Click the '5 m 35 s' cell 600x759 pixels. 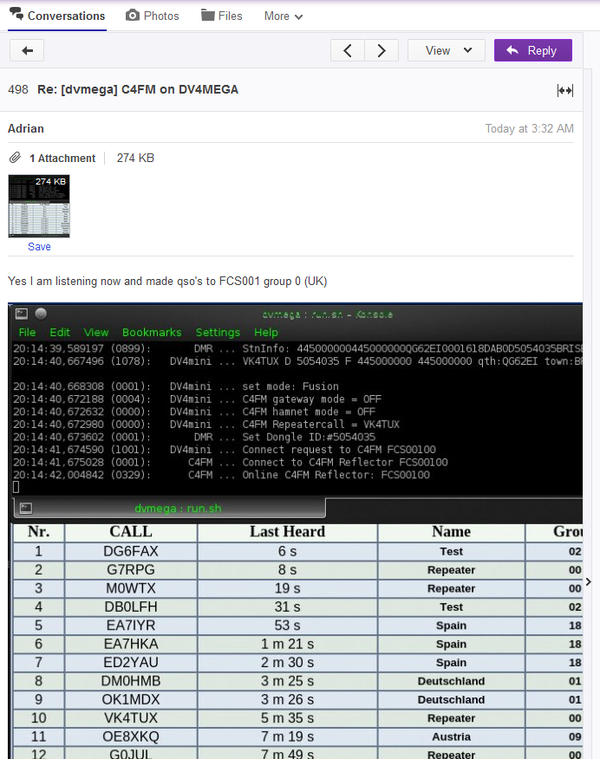[287, 718]
